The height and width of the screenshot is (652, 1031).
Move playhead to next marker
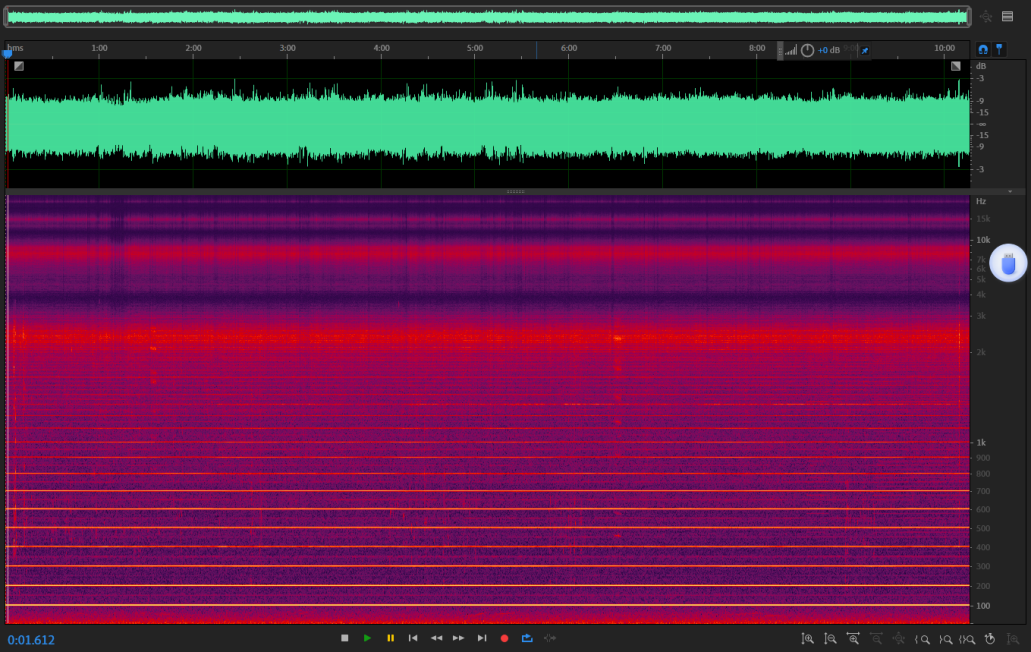(x=482, y=638)
